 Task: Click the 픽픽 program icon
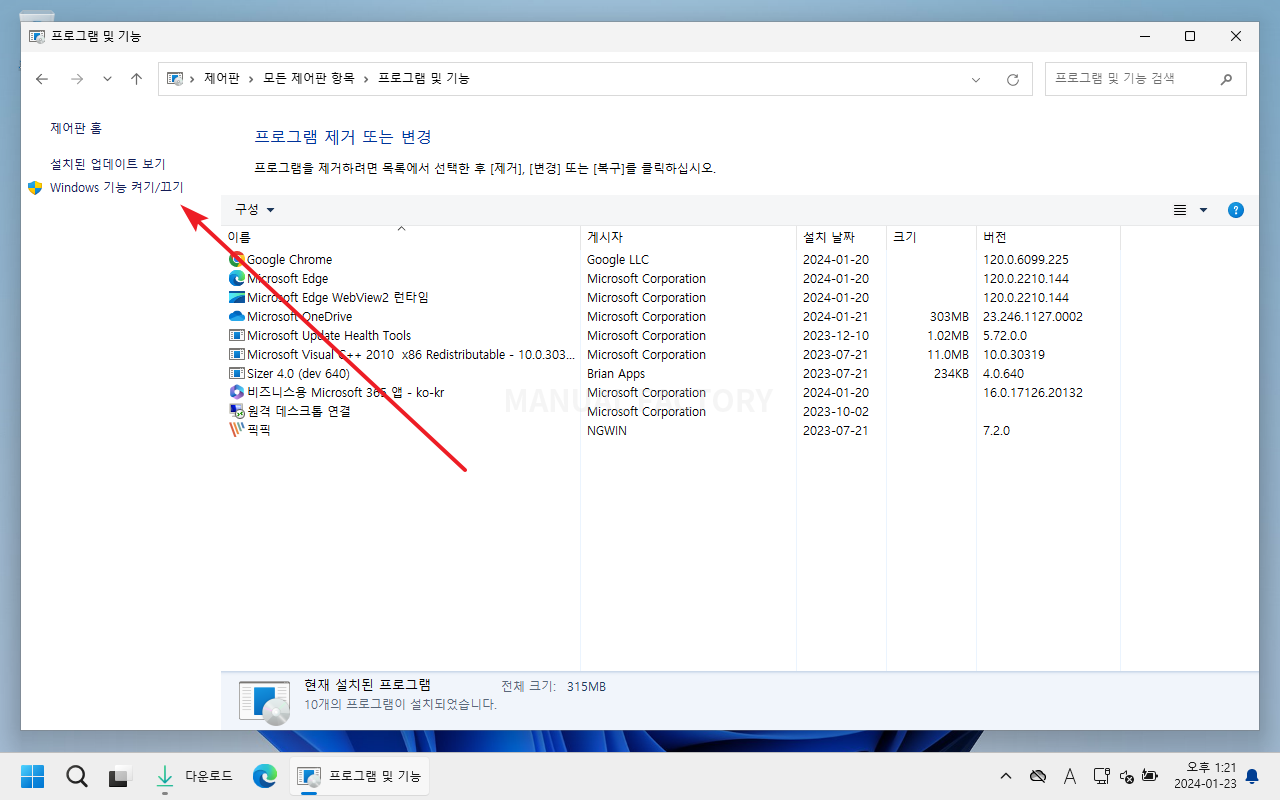point(237,431)
